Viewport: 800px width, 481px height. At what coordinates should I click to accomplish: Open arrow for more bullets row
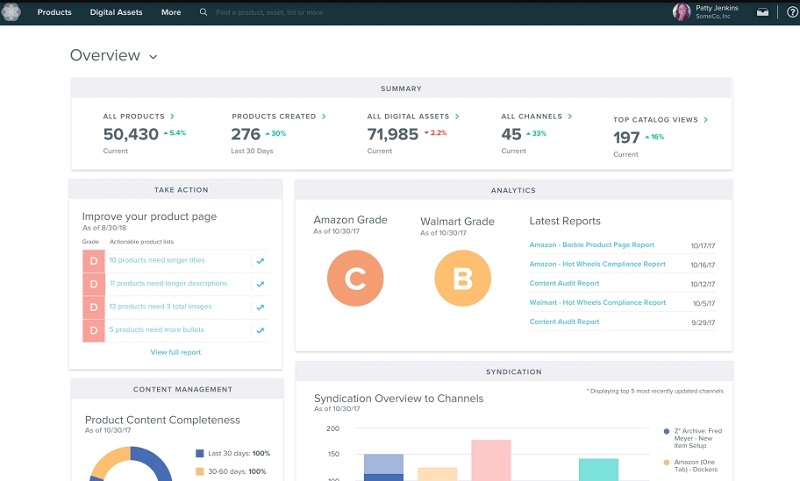(260, 330)
